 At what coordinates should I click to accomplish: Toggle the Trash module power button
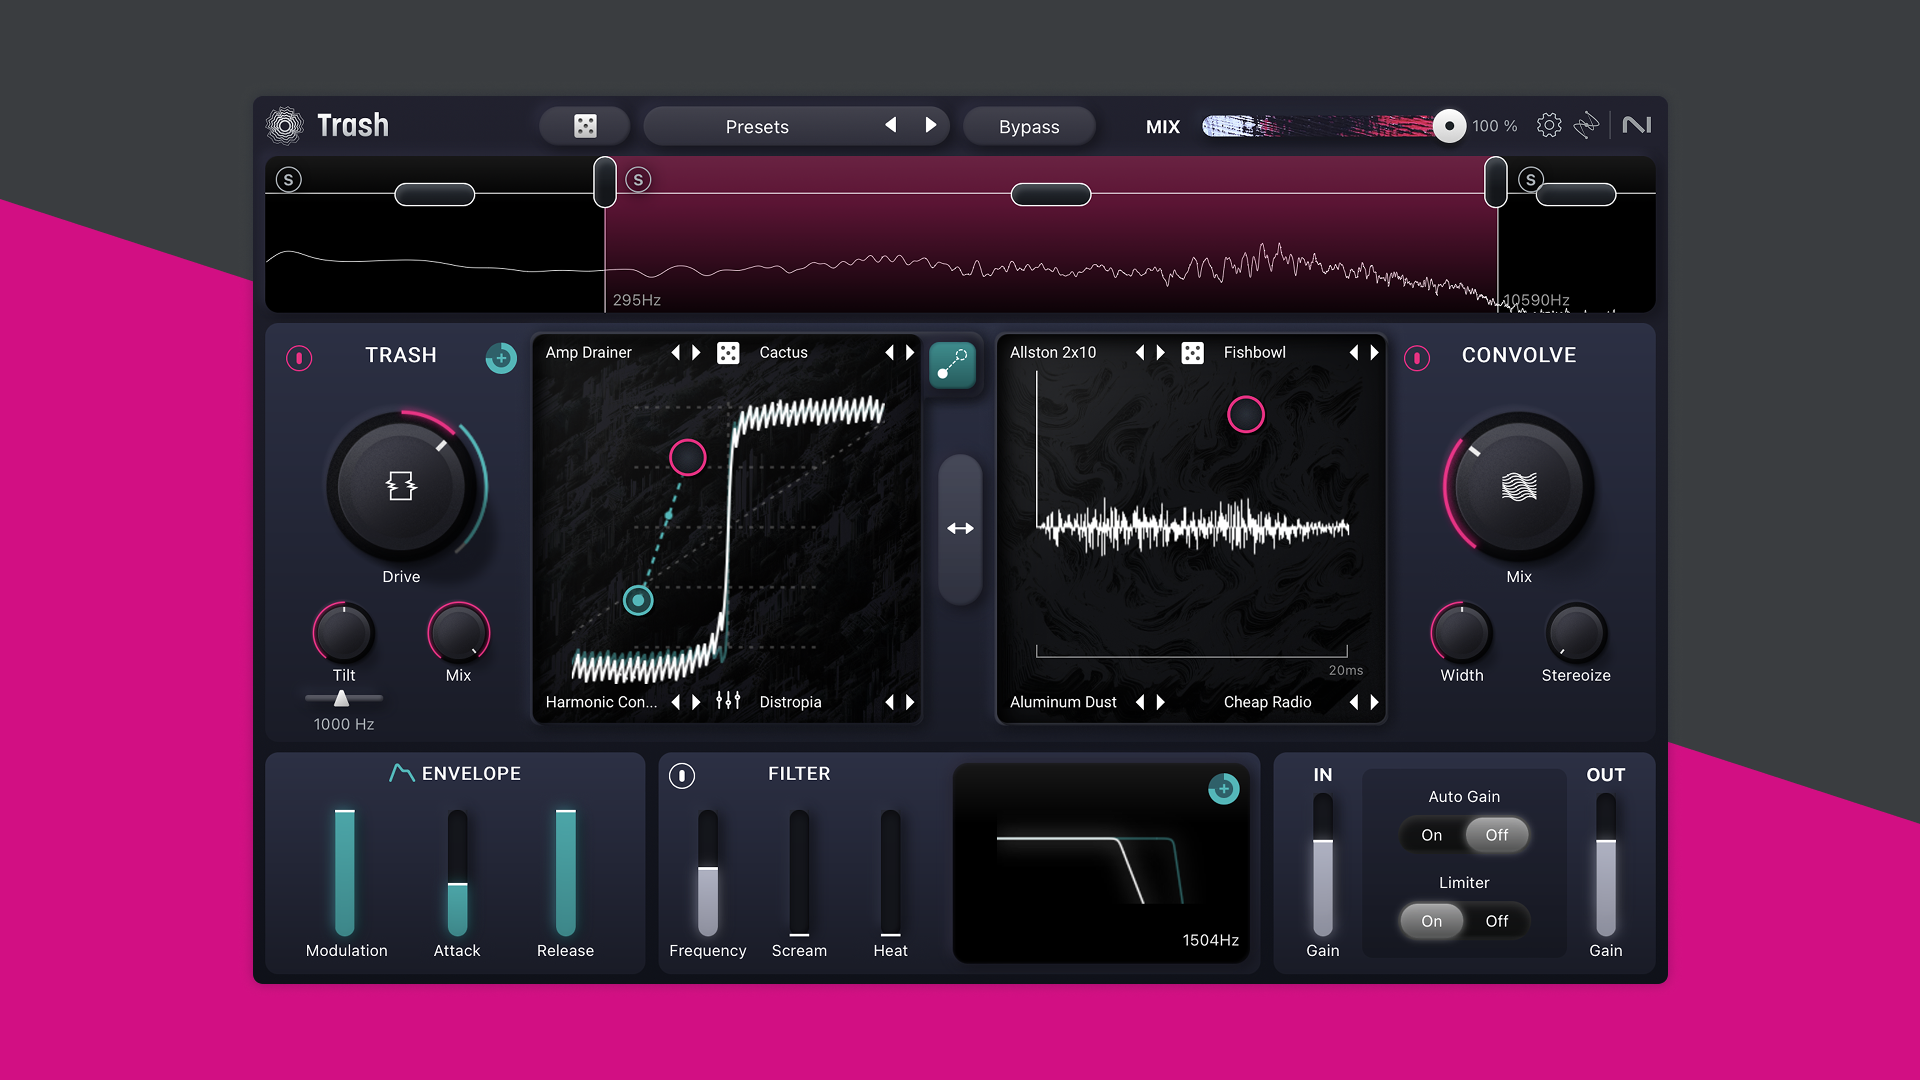(x=299, y=358)
